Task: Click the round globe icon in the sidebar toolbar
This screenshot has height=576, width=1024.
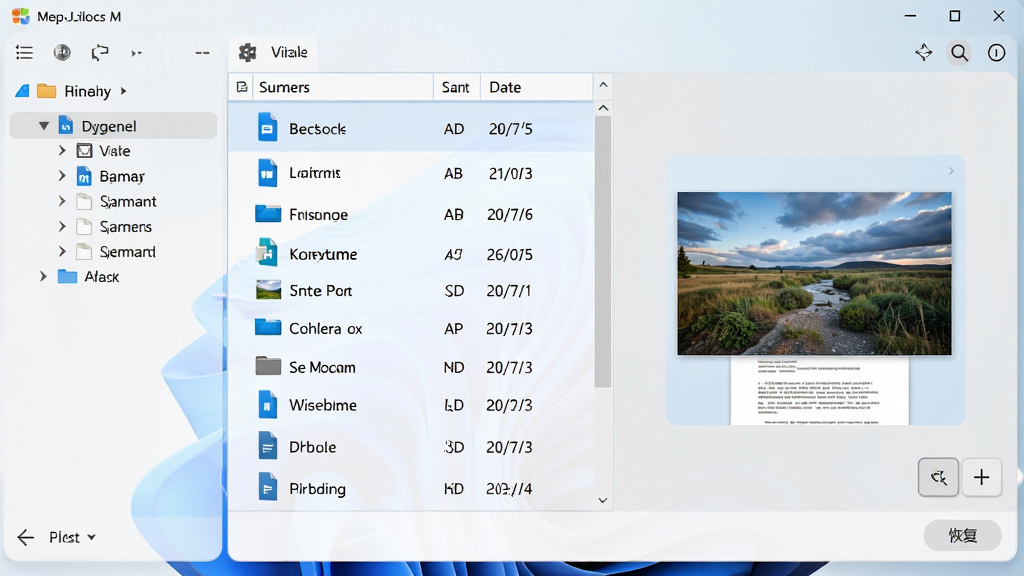Action: point(62,52)
